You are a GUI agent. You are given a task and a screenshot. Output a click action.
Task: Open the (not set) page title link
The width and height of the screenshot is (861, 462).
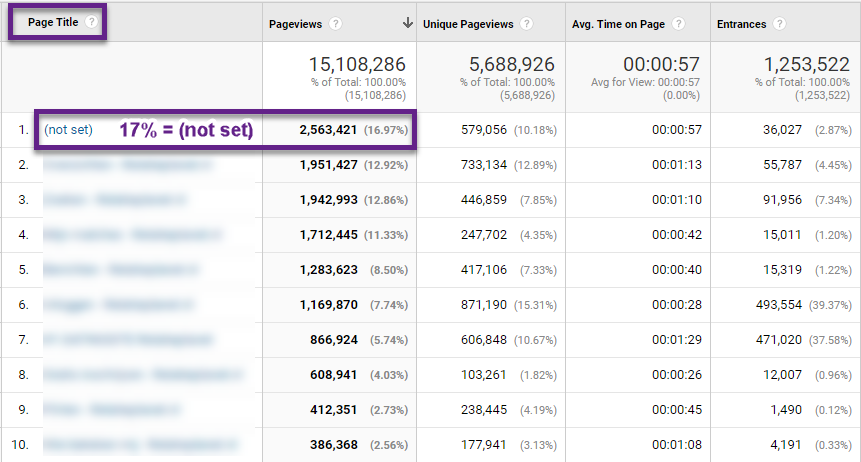tap(68, 130)
